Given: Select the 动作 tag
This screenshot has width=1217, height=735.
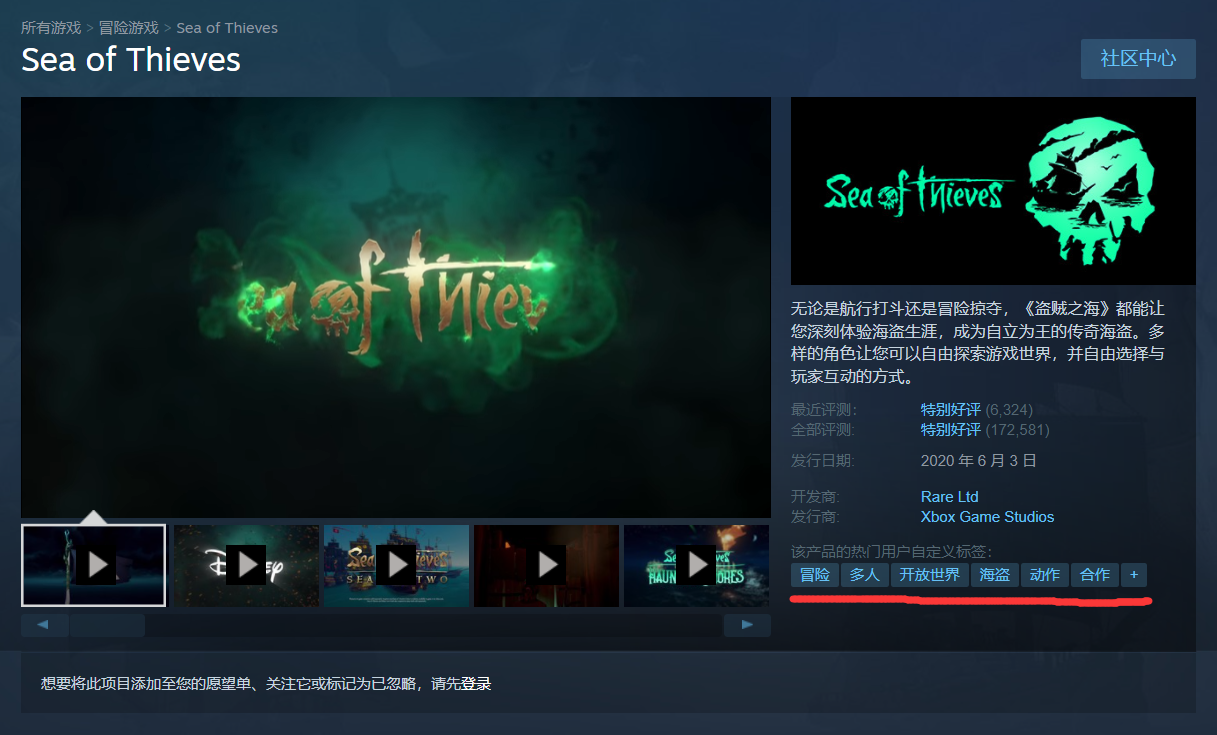Looking at the screenshot, I should [x=1045, y=575].
